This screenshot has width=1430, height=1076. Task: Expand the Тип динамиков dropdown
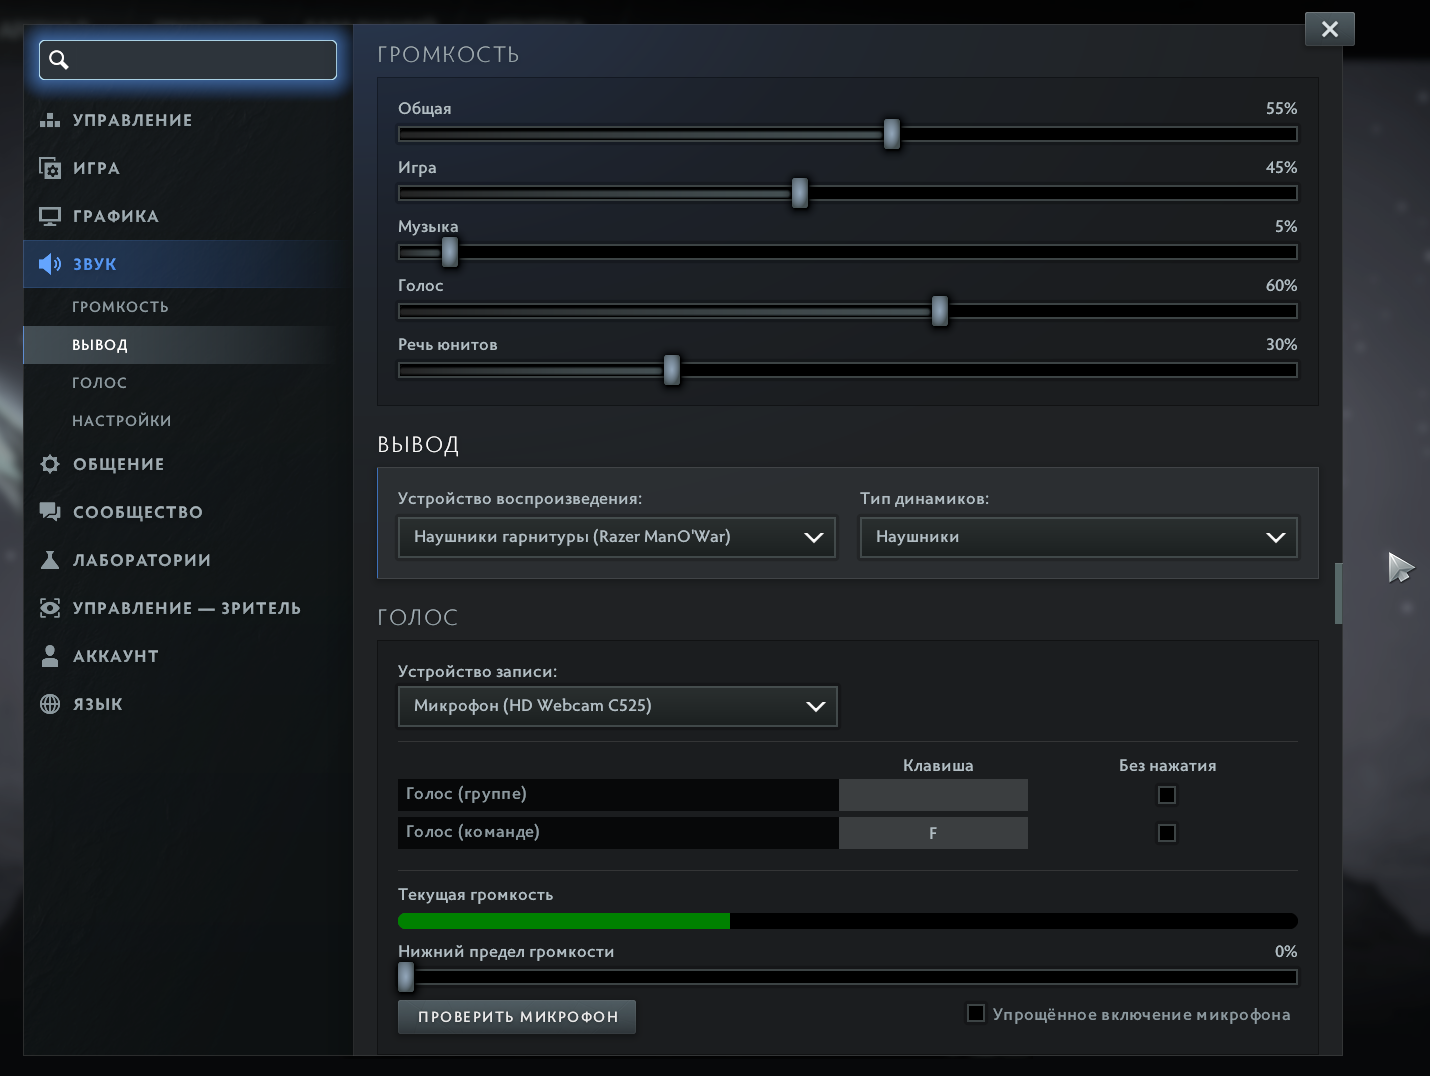(1078, 537)
